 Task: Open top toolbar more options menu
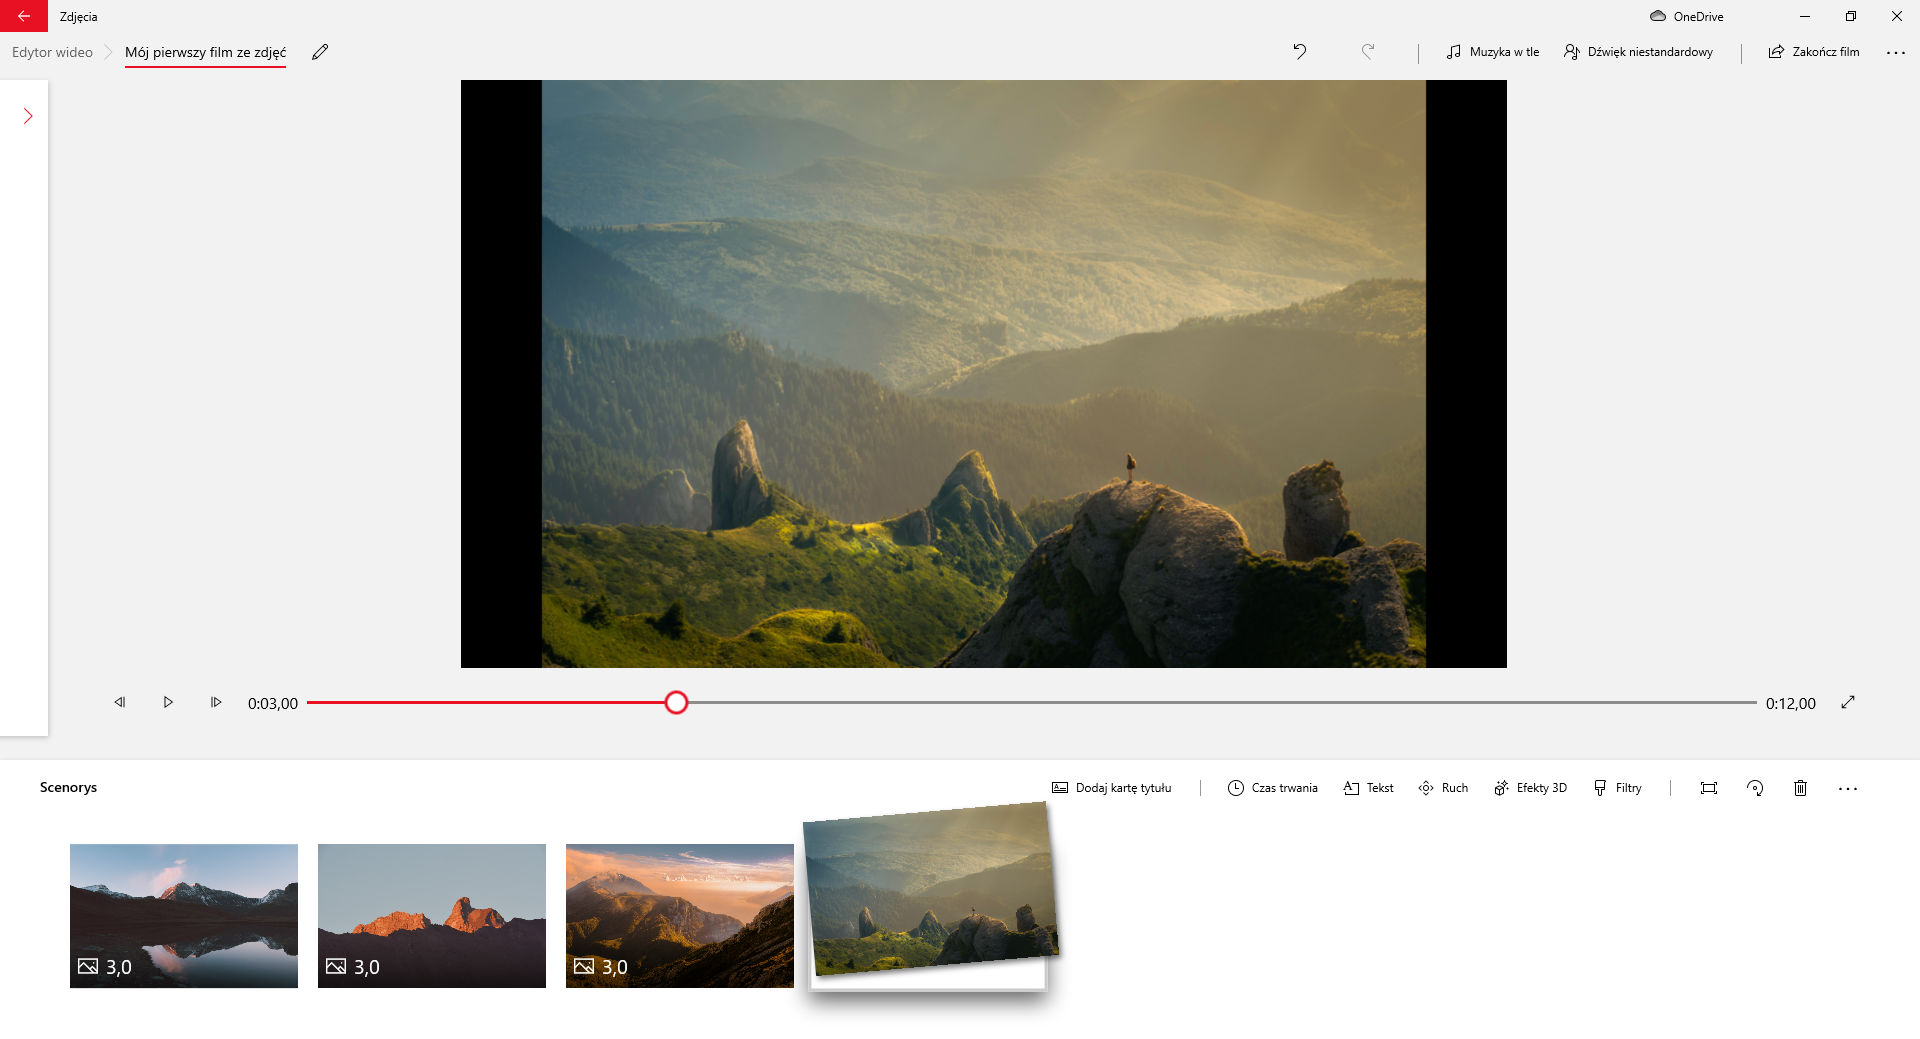tap(1895, 52)
